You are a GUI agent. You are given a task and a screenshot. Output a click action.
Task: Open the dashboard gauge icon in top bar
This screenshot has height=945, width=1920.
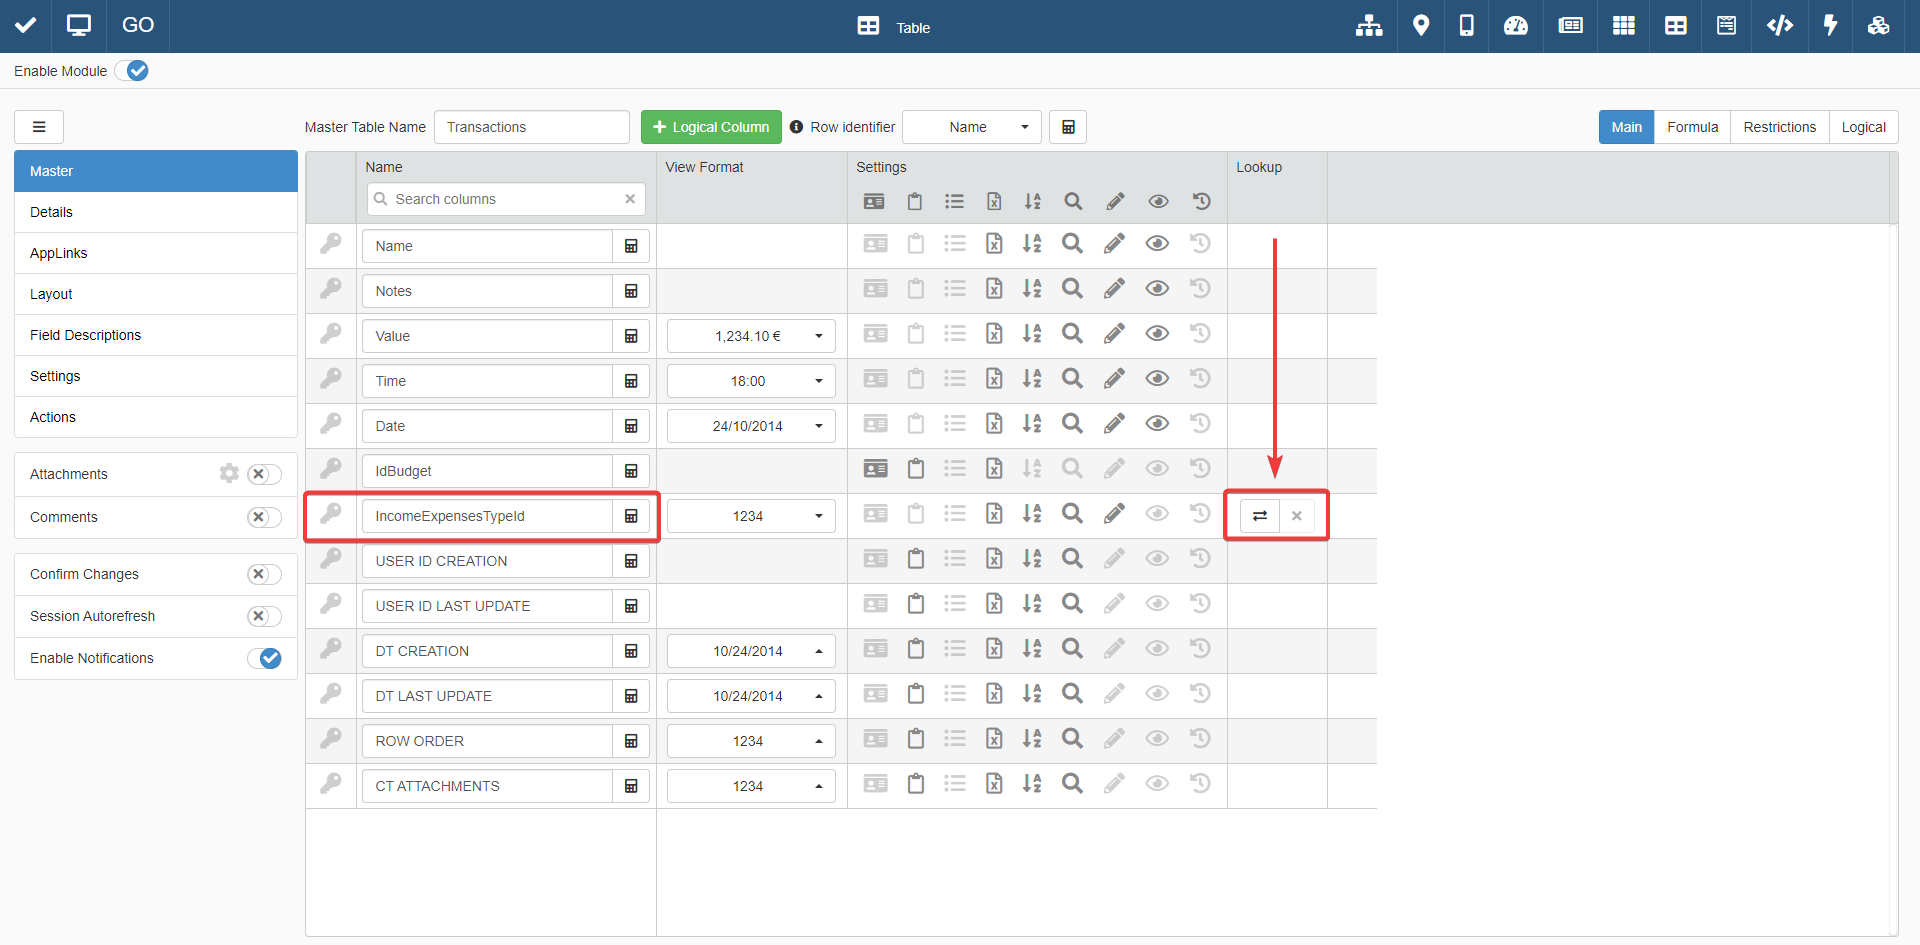(x=1515, y=26)
